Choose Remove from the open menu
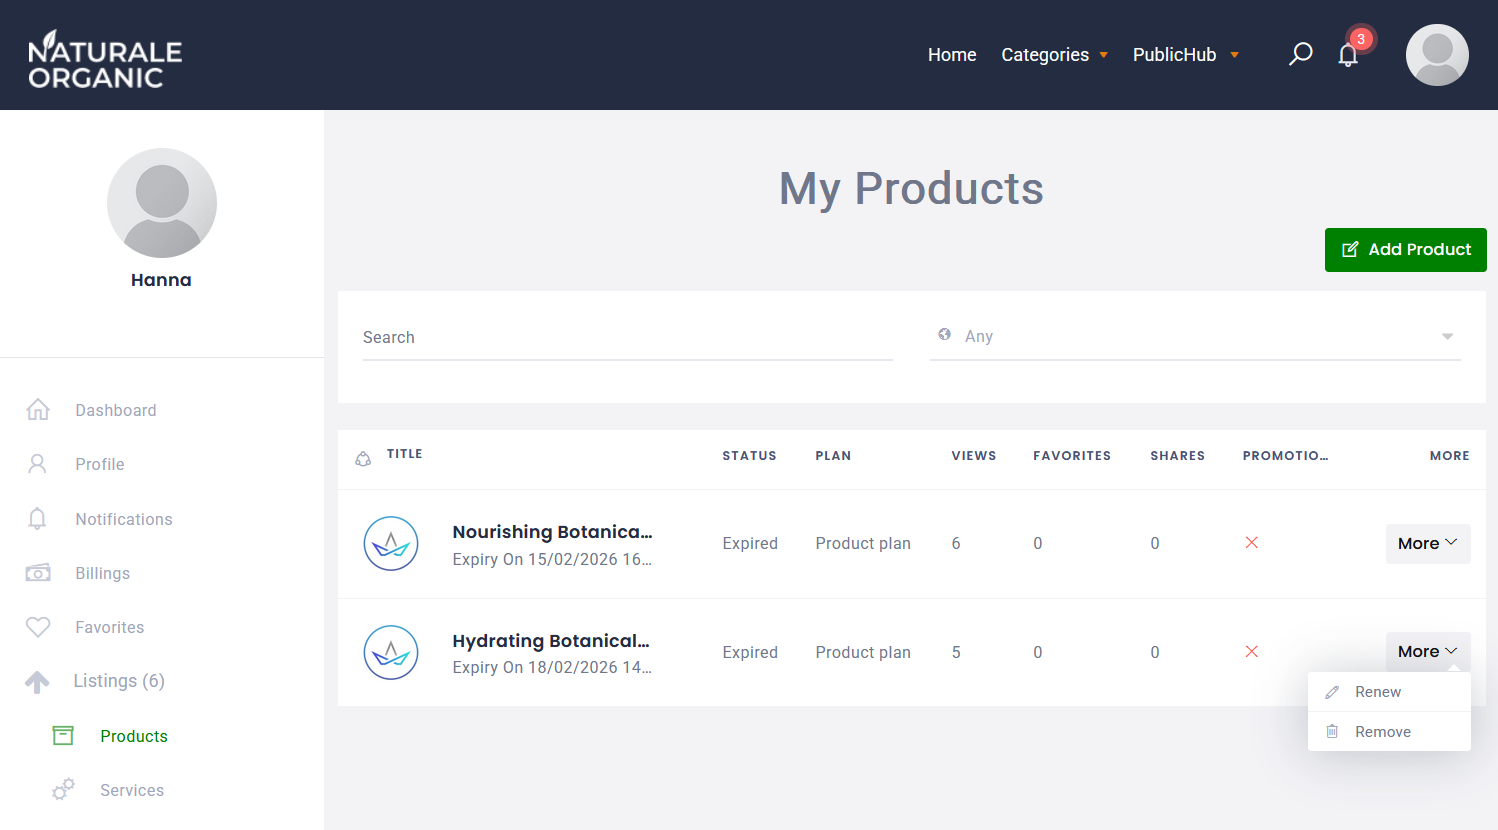Screen dimensions: 1498x830 [1384, 731]
